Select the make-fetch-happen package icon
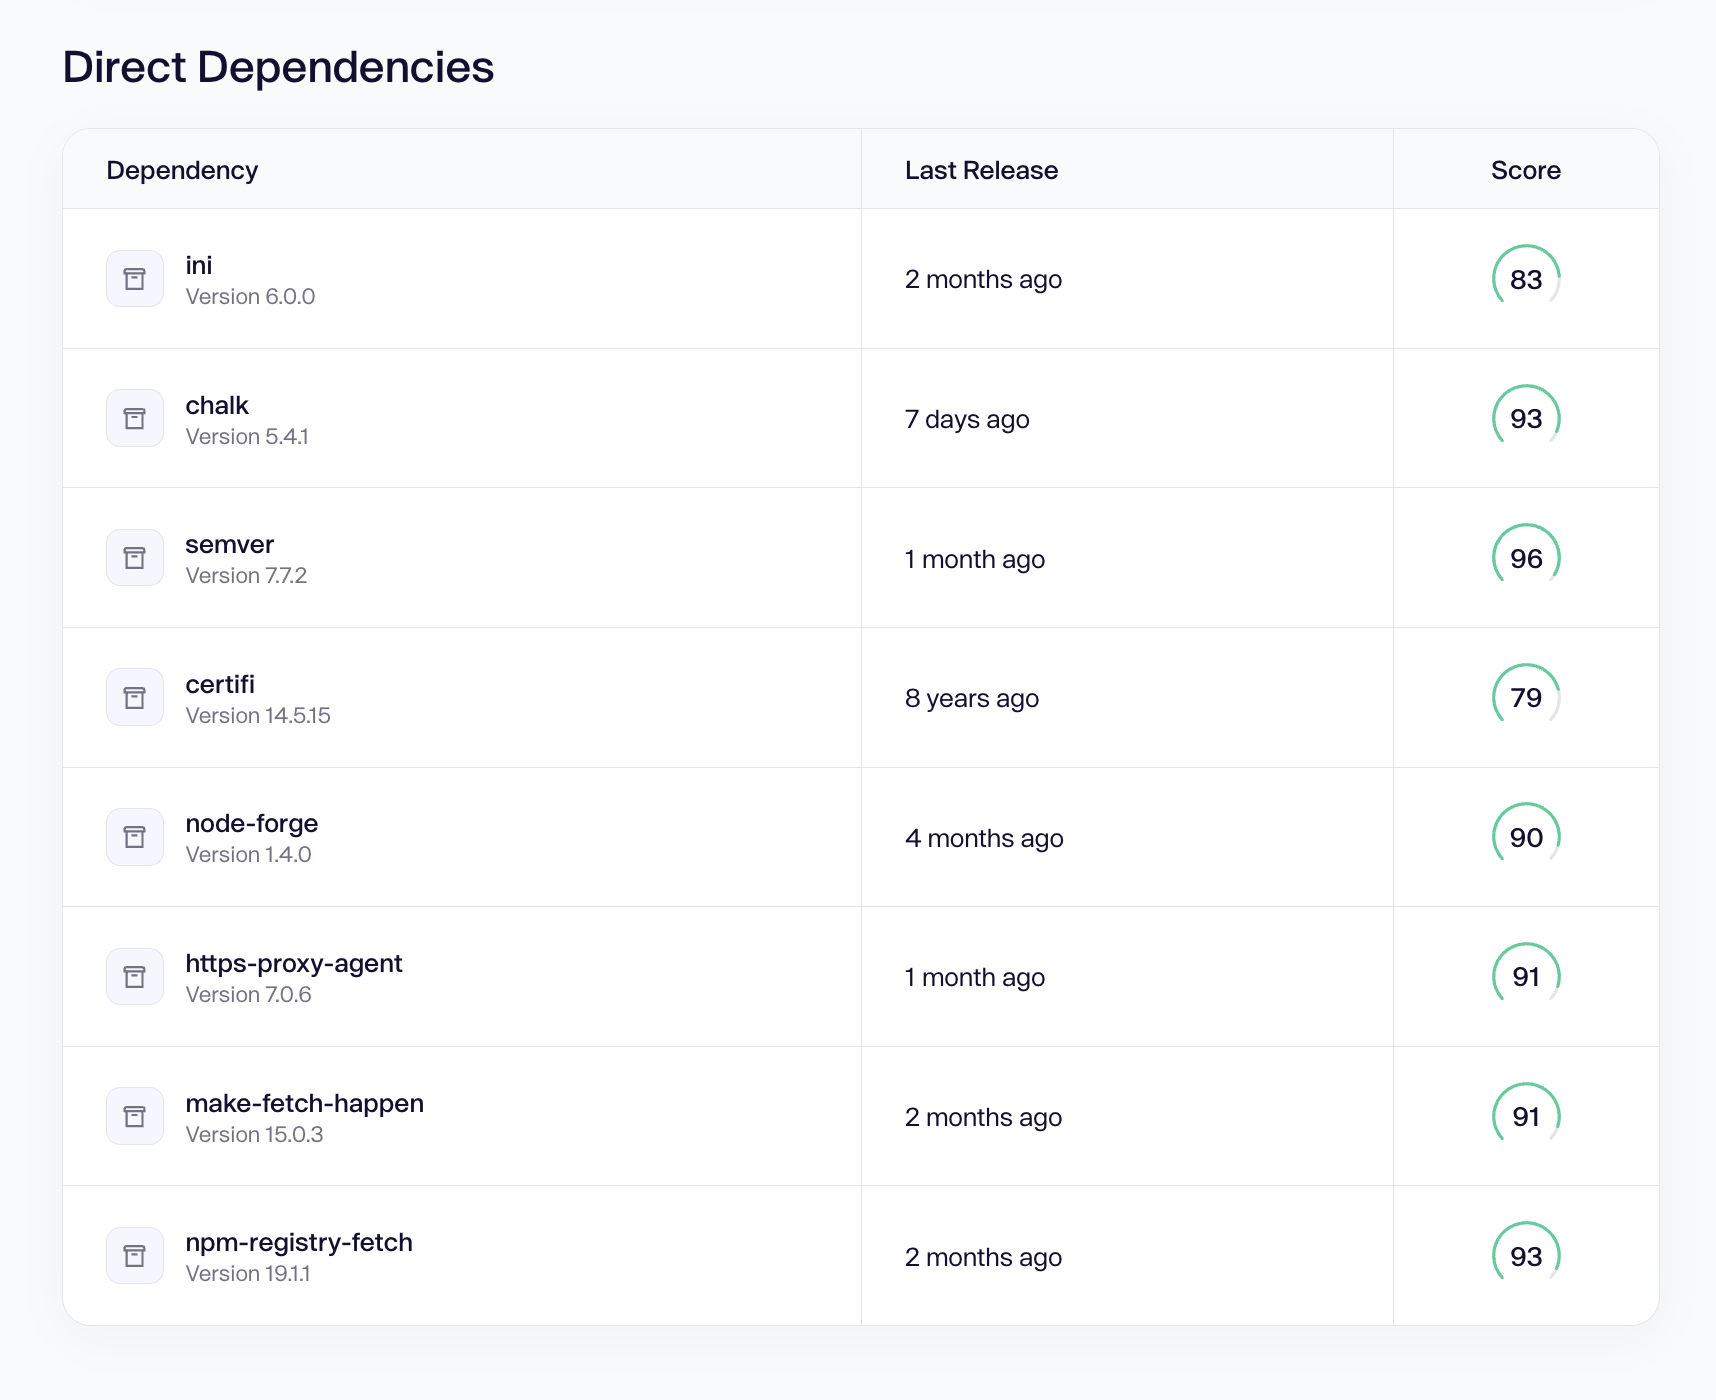Viewport: 1716px width, 1400px height. click(135, 1116)
